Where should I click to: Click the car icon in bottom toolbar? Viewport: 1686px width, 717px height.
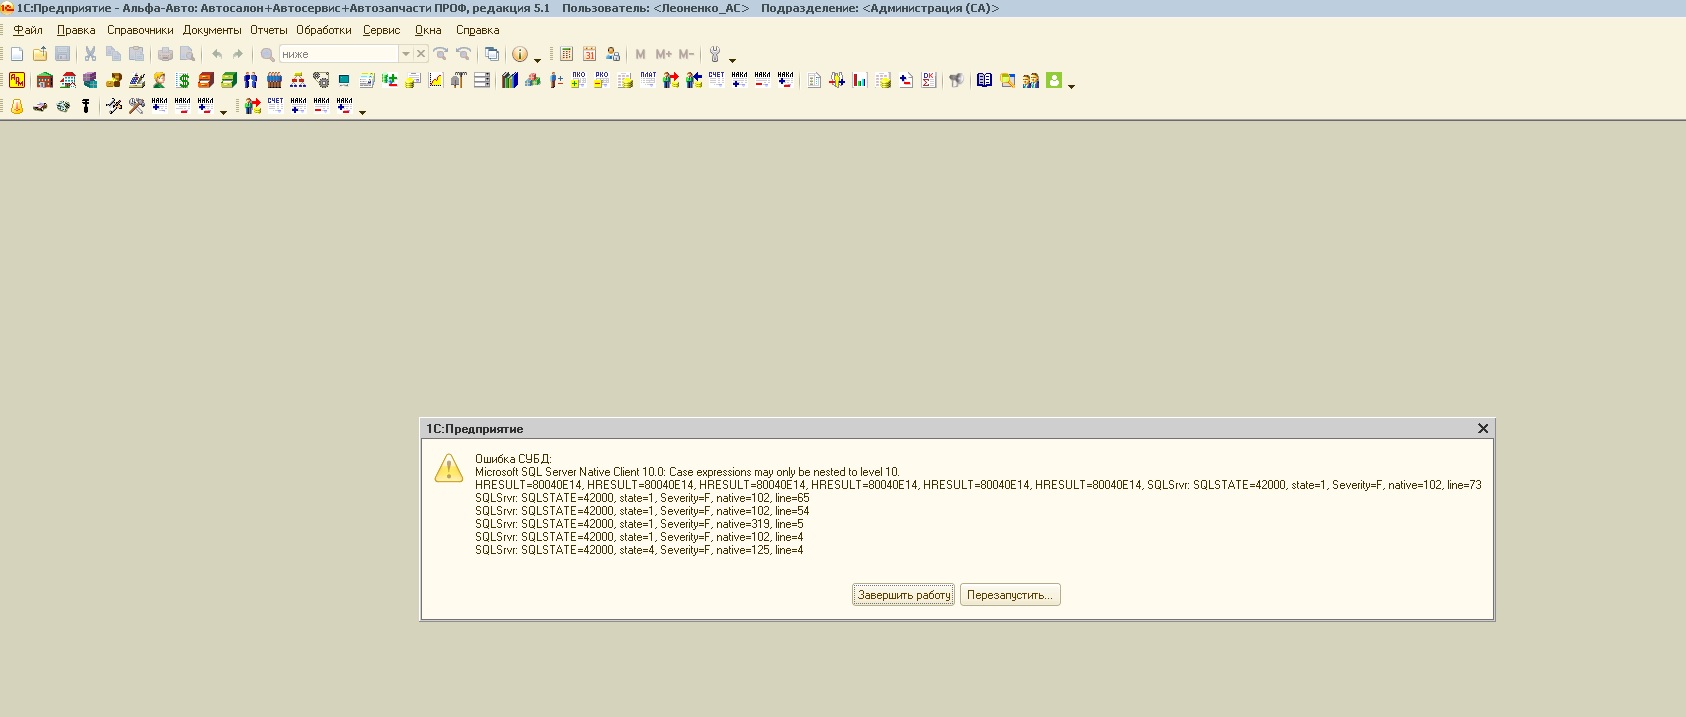point(40,106)
